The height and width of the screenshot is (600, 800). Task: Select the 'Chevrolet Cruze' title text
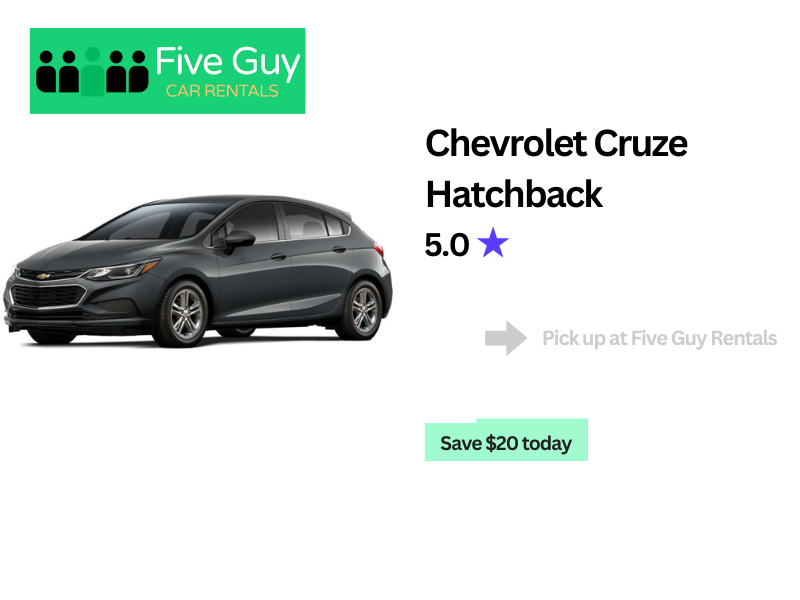pos(556,143)
